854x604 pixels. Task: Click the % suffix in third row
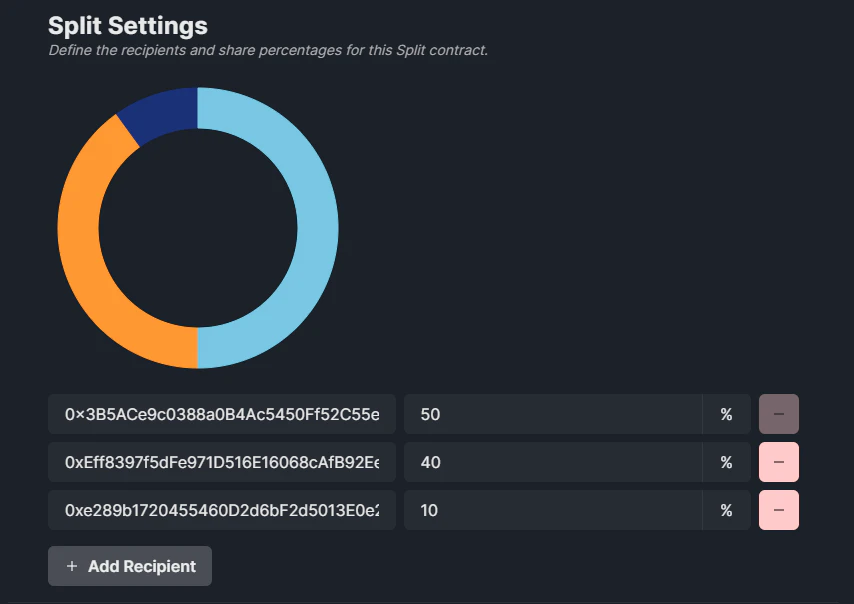coord(726,510)
